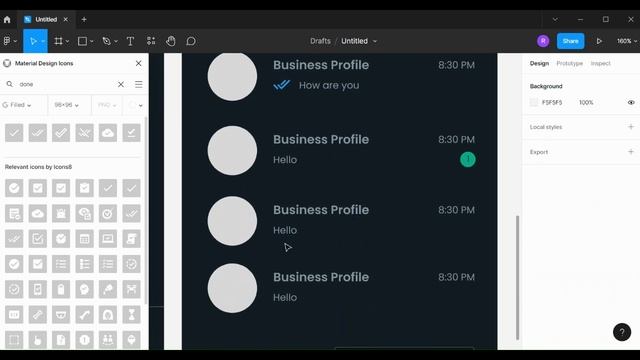Insert the single check 'done' icon
This screenshot has width=640, height=360.
click(x=14, y=133)
